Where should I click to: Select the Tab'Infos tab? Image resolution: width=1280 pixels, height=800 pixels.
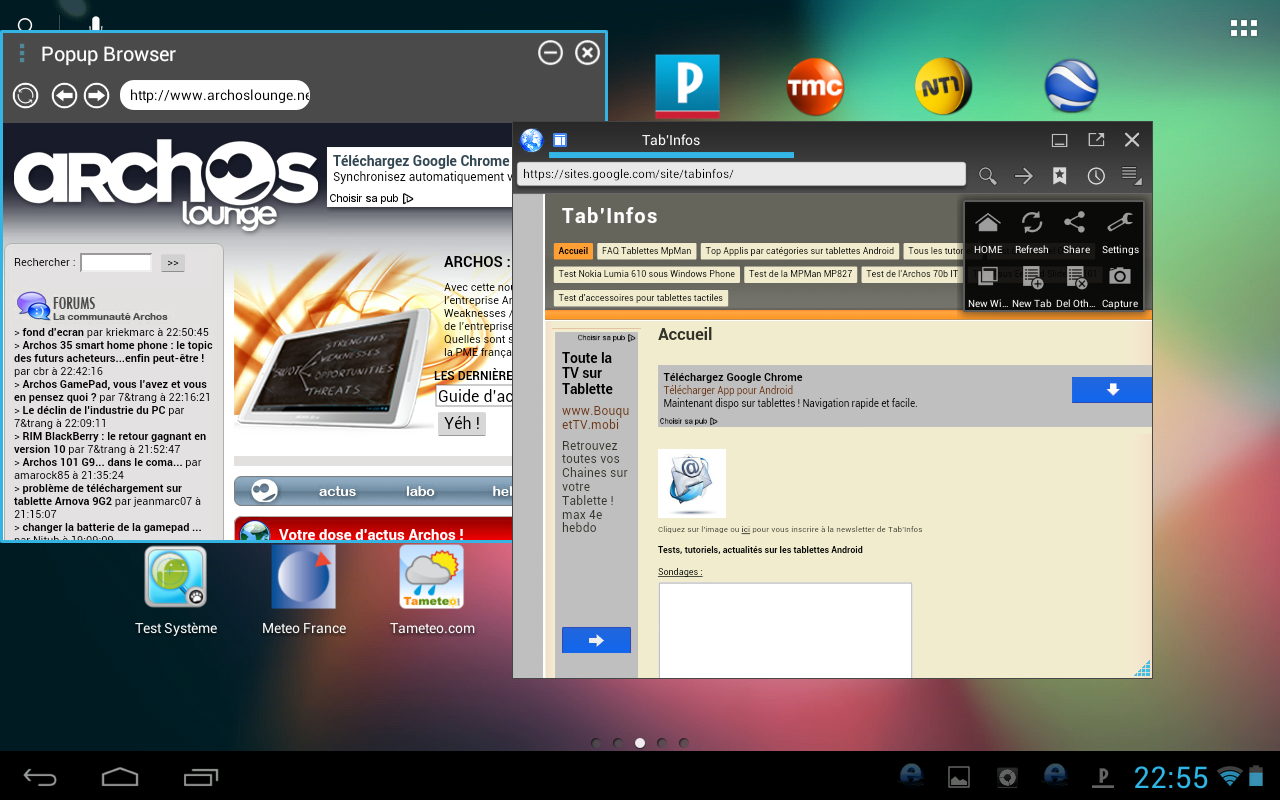pyautogui.click(x=671, y=141)
